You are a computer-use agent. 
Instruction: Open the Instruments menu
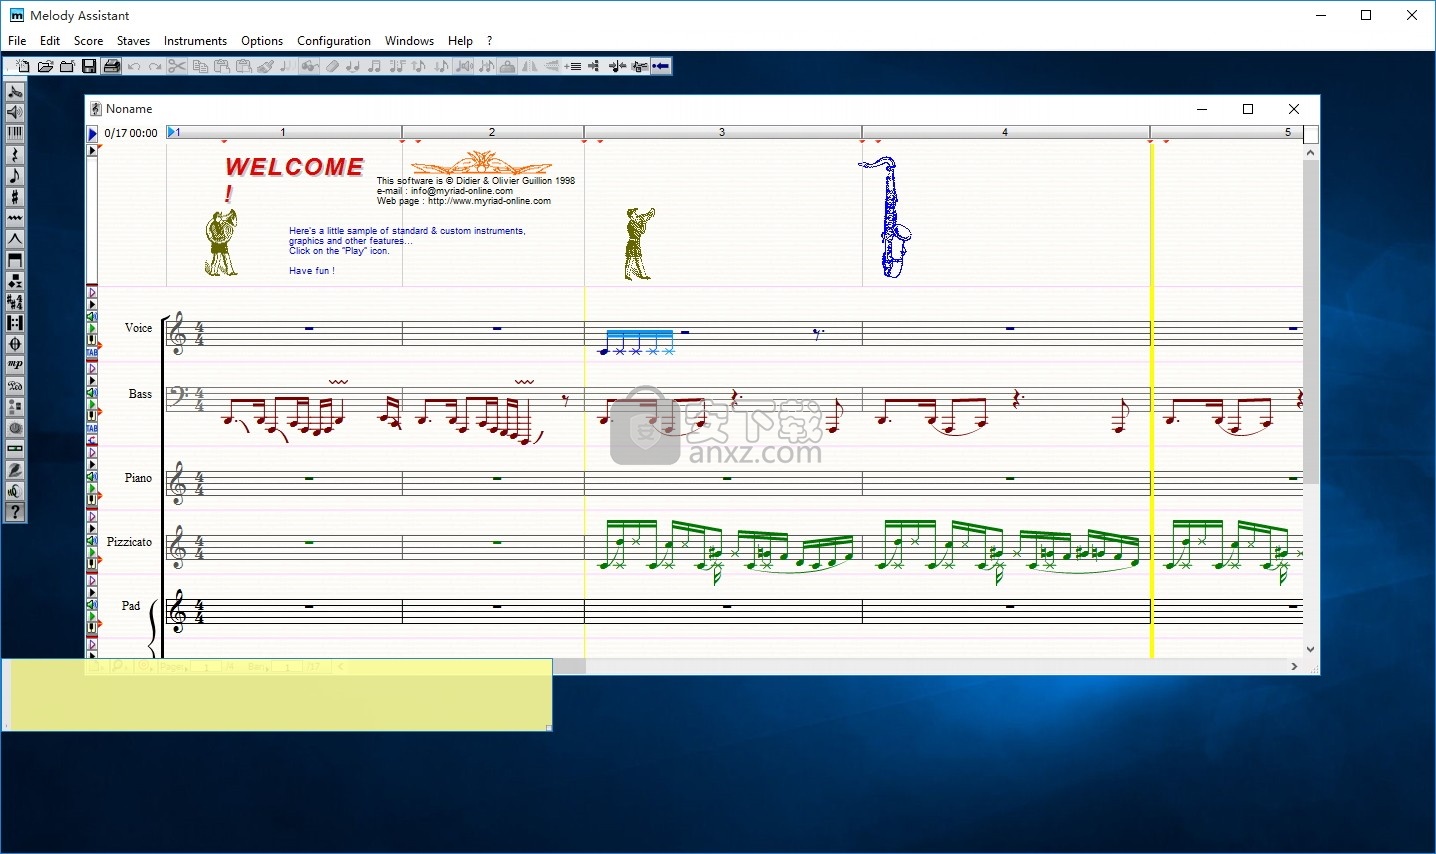tap(195, 41)
